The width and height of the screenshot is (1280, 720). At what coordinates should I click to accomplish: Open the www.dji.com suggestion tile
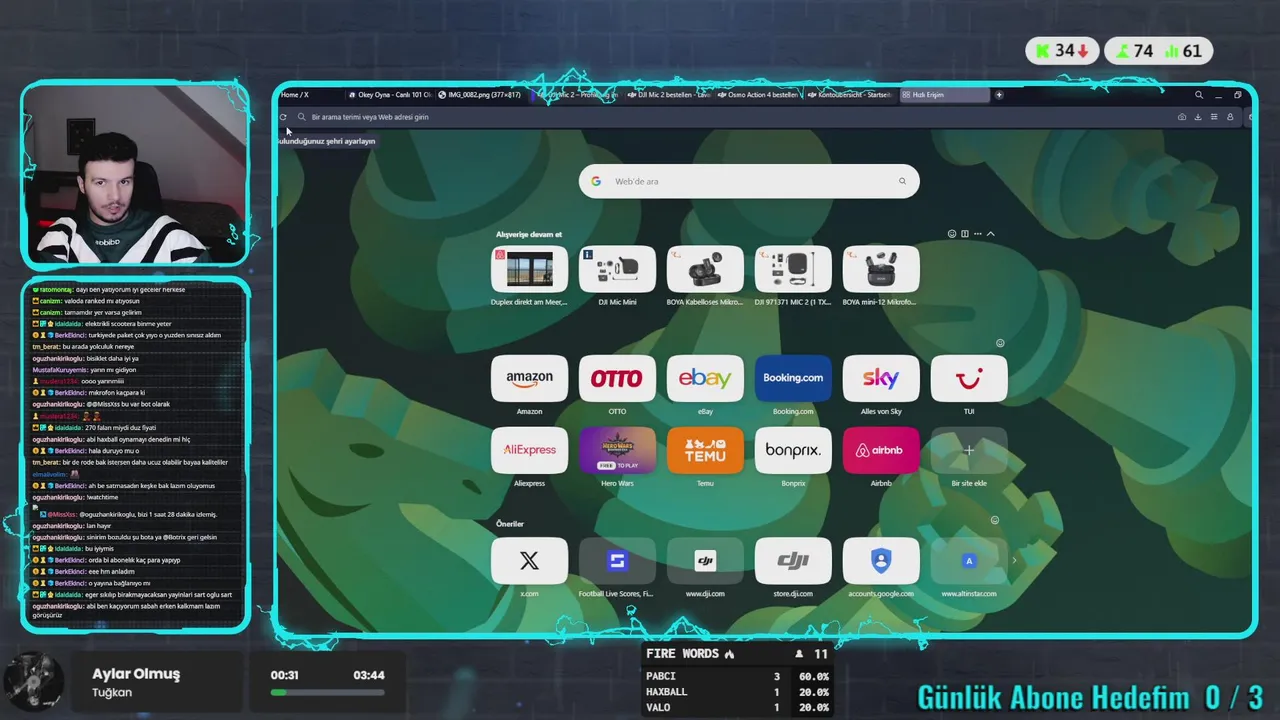tap(705, 561)
